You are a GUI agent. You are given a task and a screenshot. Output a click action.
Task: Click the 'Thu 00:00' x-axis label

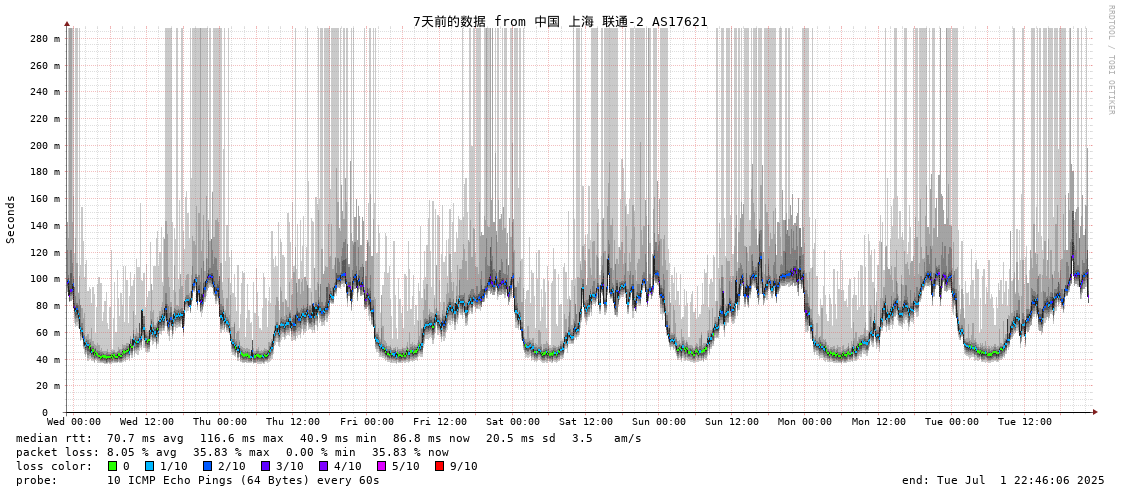[x=219, y=422]
